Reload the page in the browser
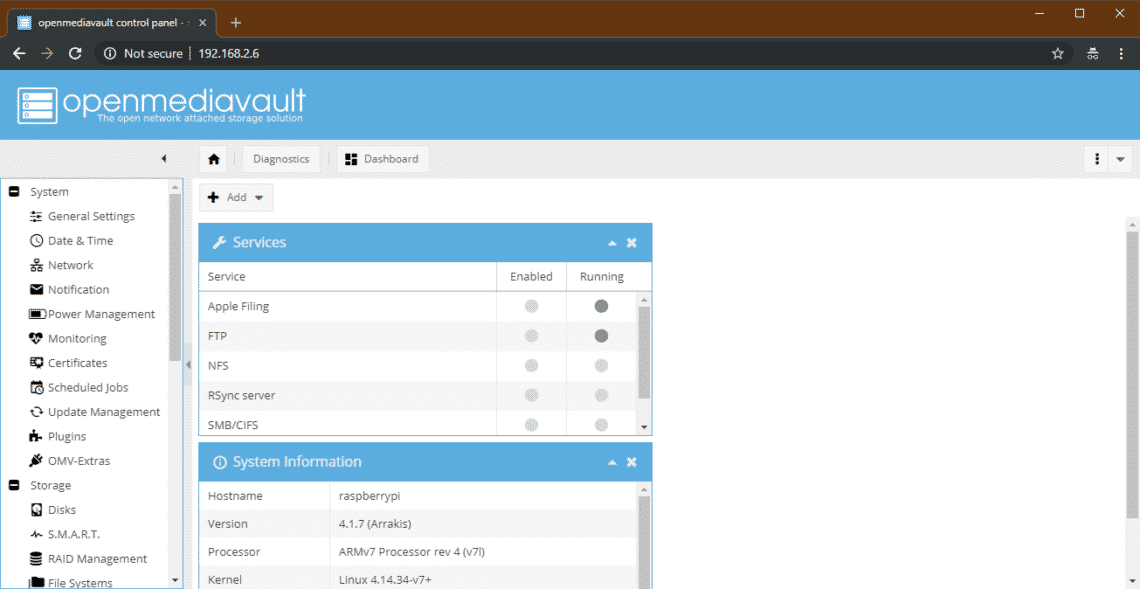Image resolution: width=1140 pixels, height=589 pixels. [74, 54]
